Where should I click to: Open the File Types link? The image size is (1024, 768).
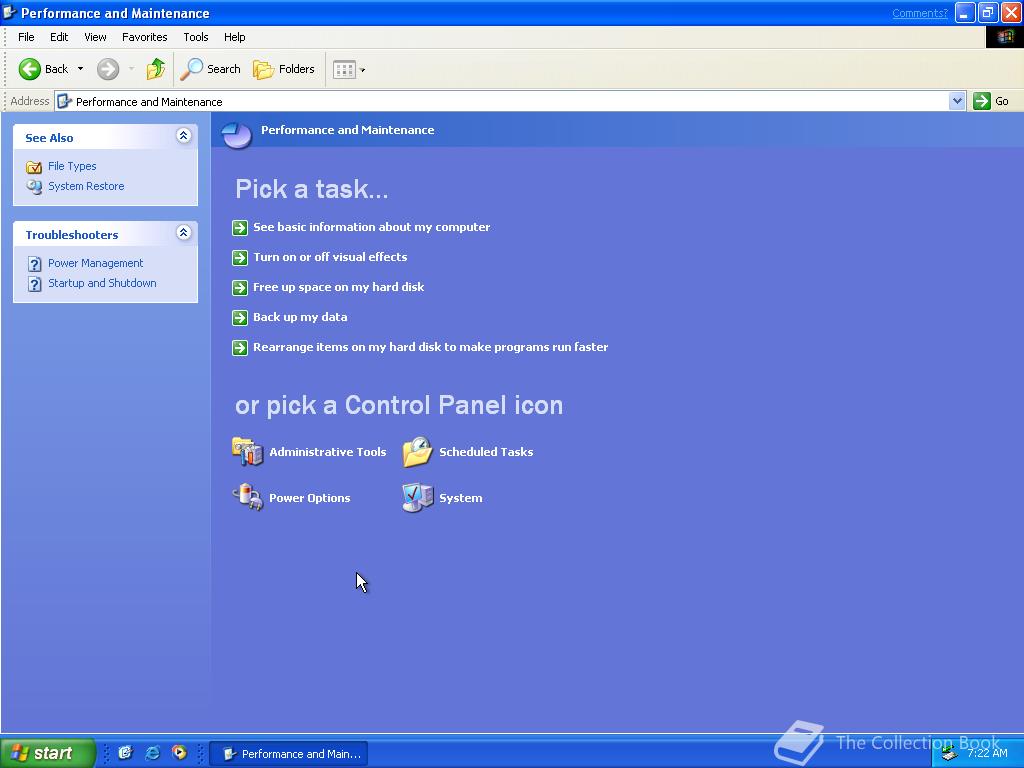(x=72, y=167)
